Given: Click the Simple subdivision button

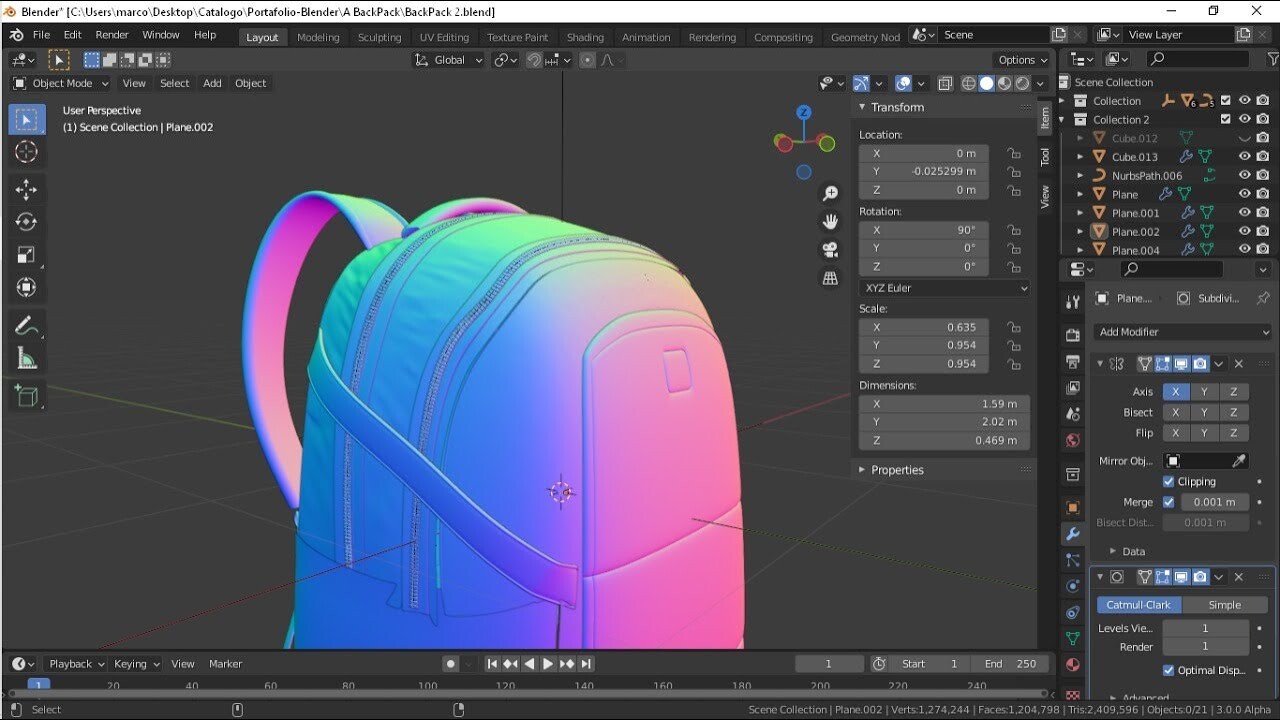Looking at the screenshot, I should (1226, 604).
